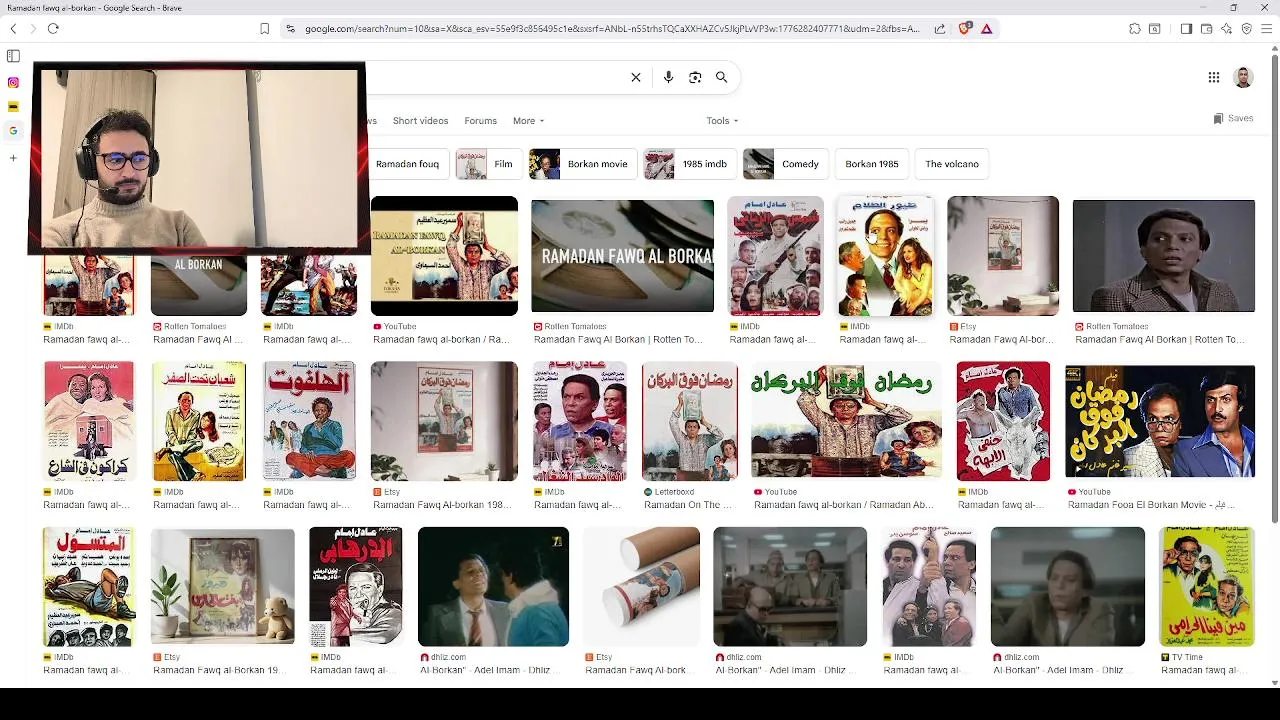
Task: Open Google account profile avatar
Action: click(1243, 77)
